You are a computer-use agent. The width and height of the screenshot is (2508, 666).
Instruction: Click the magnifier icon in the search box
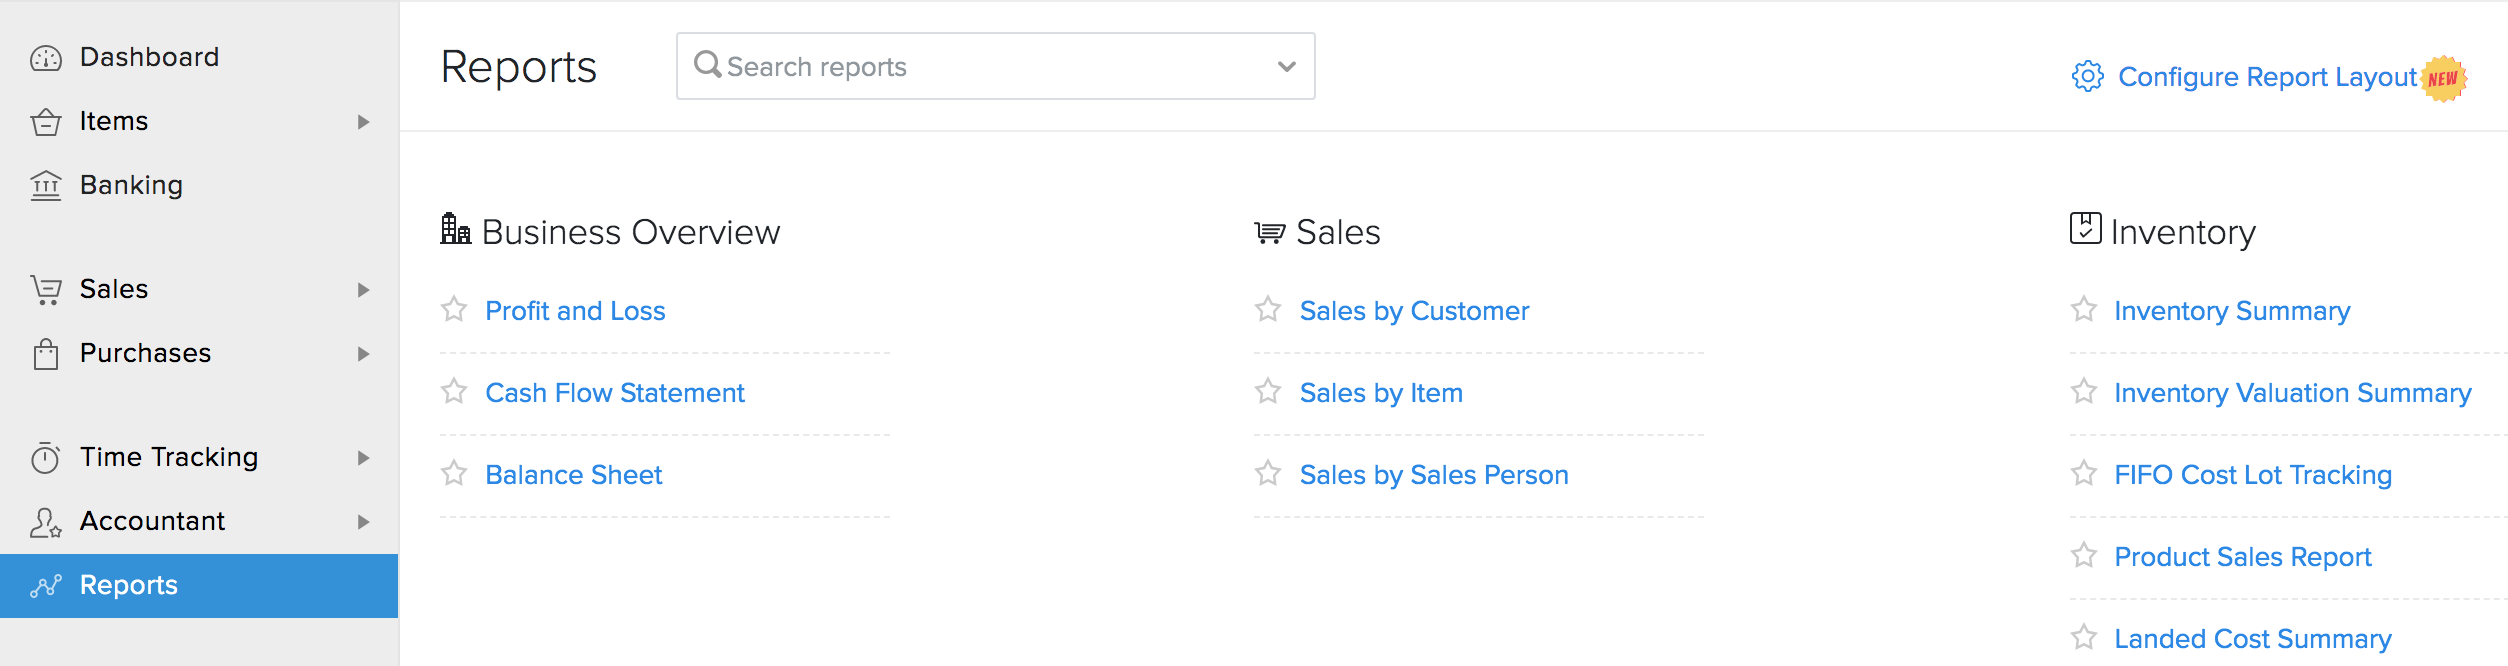click(707, 65)
